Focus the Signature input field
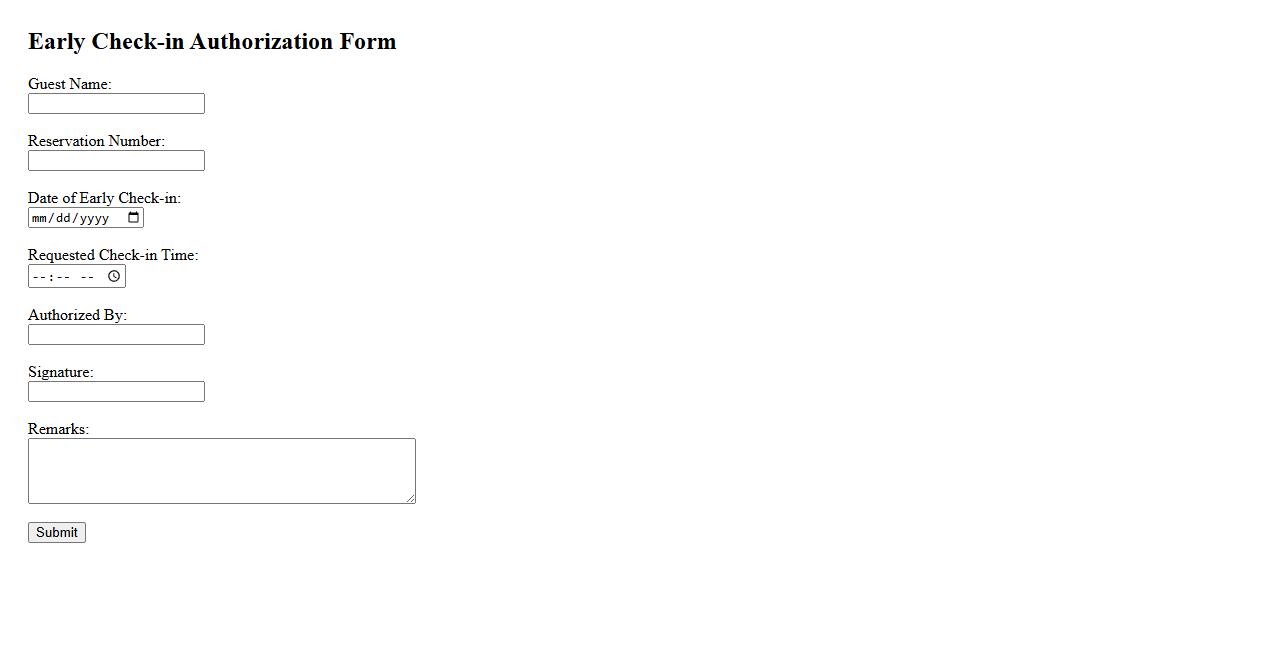 [116, 392]
